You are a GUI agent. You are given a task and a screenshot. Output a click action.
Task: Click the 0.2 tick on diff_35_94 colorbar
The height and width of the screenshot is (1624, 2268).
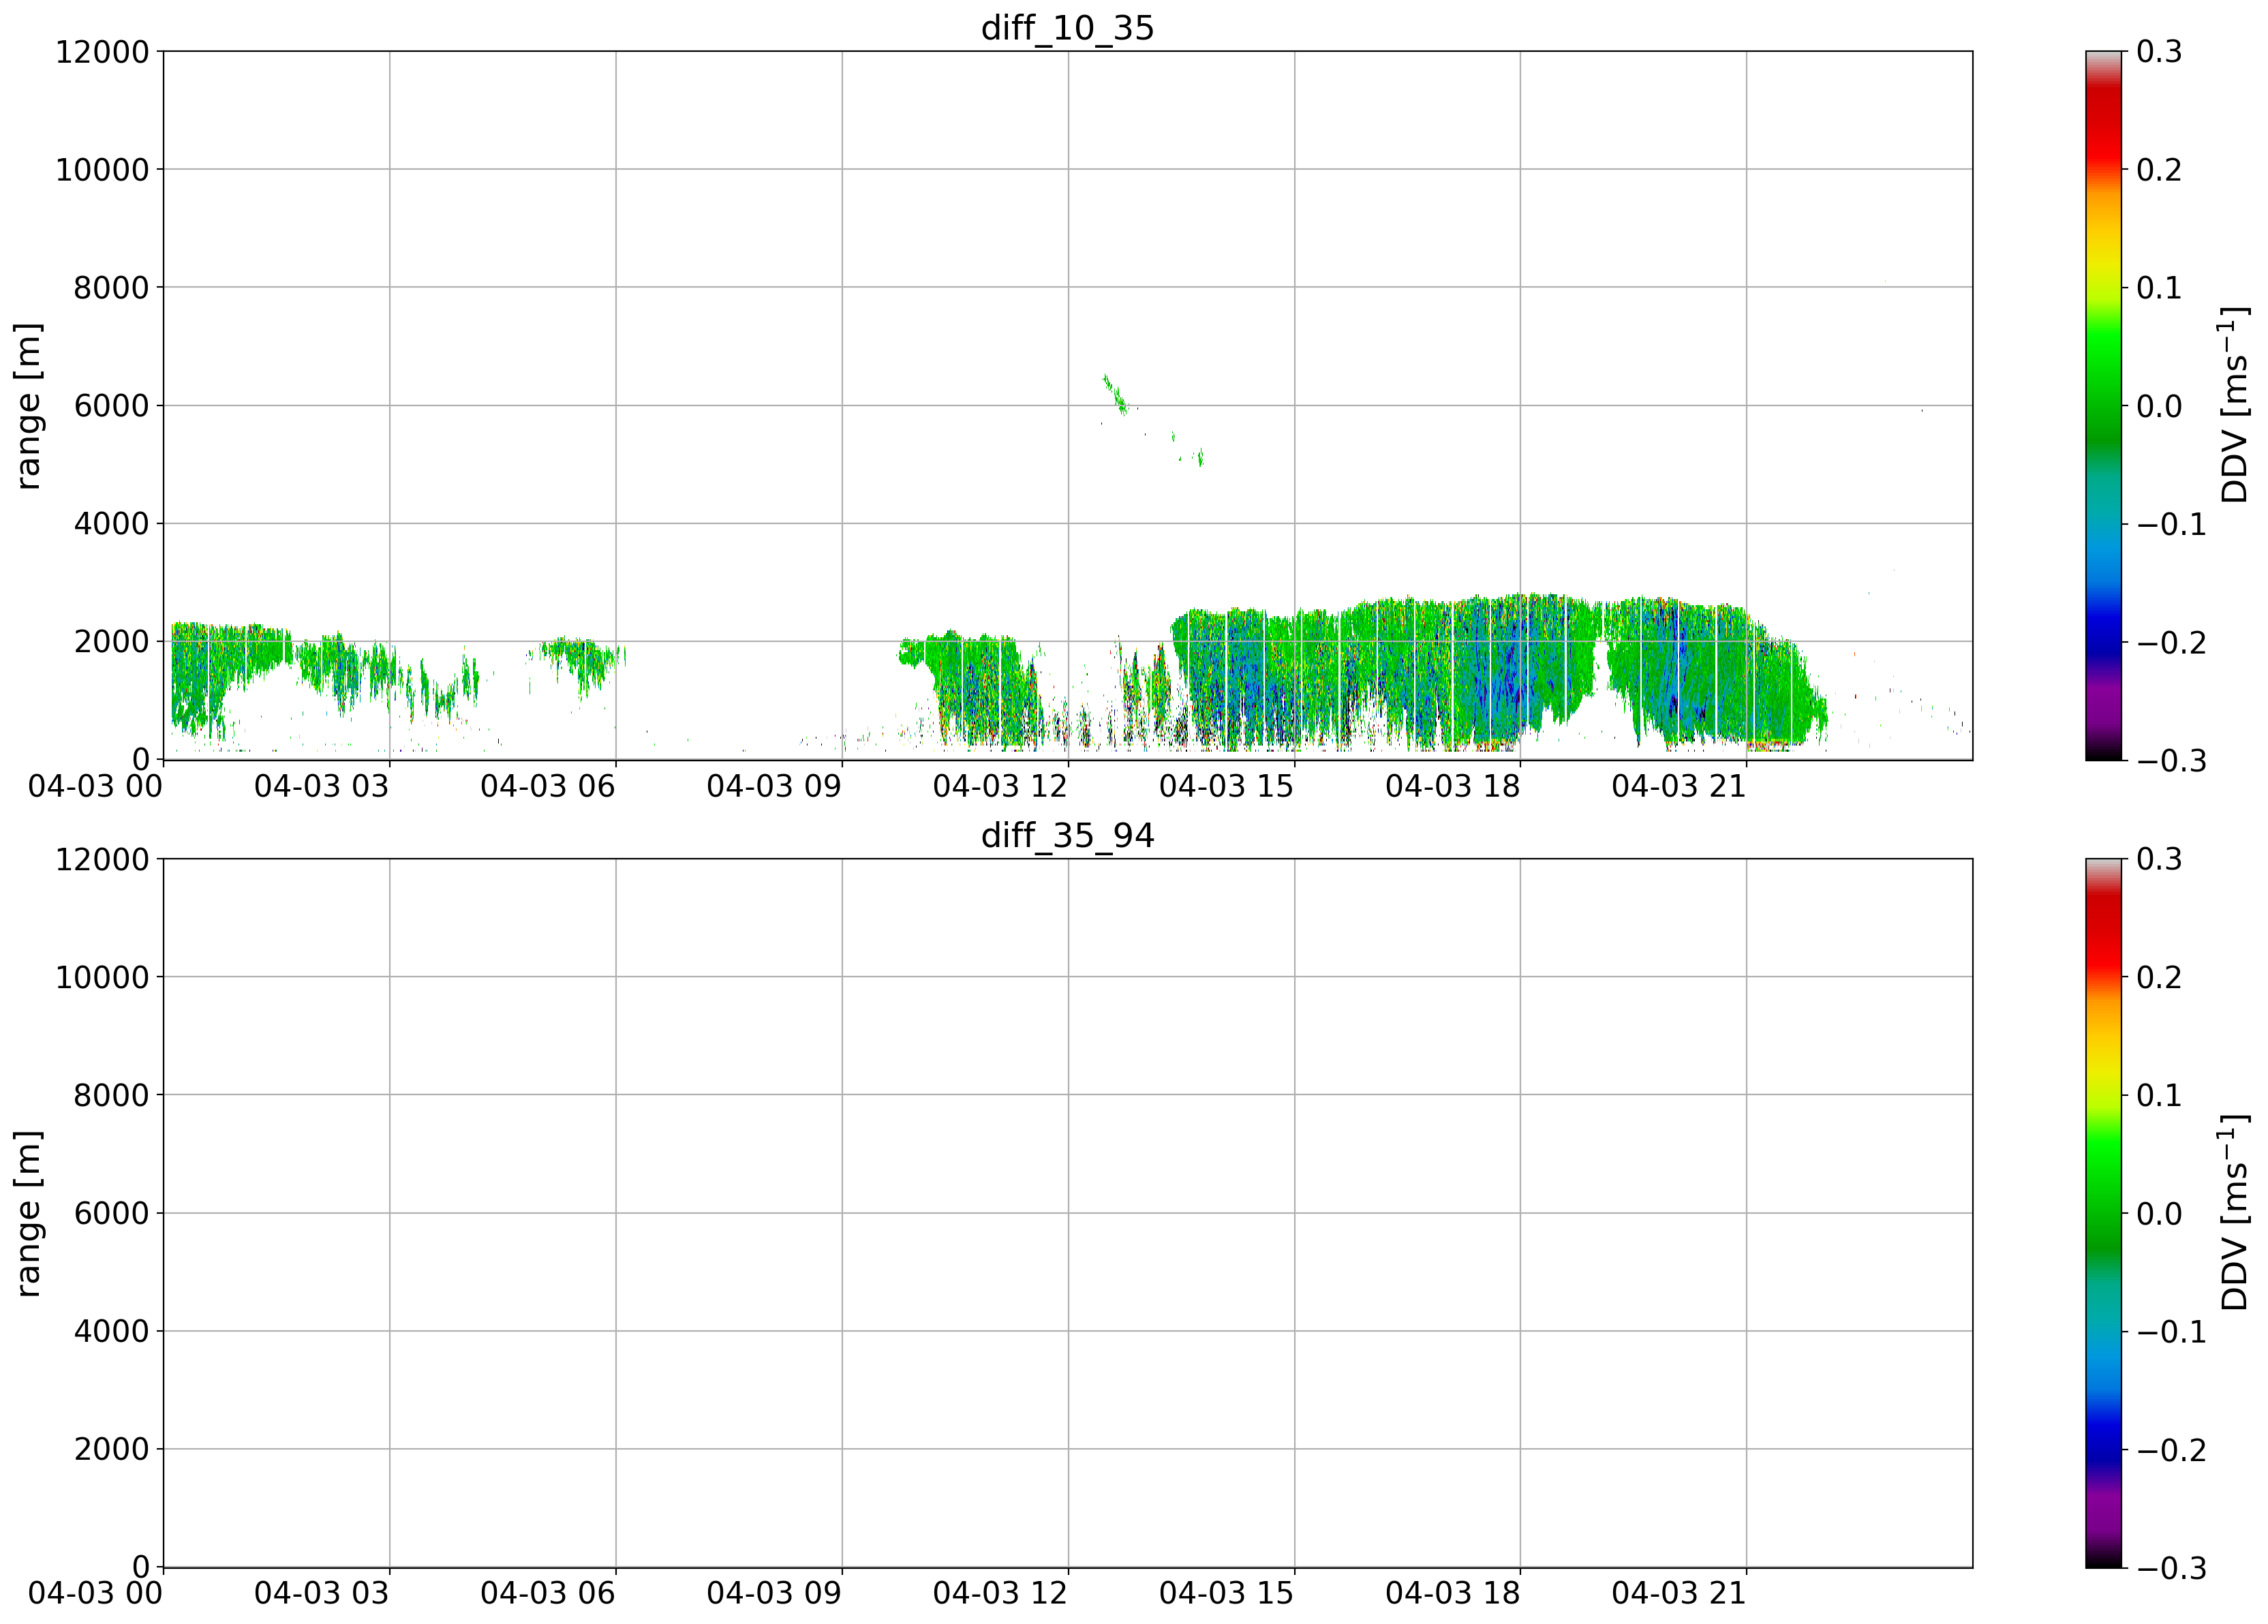2159,978
